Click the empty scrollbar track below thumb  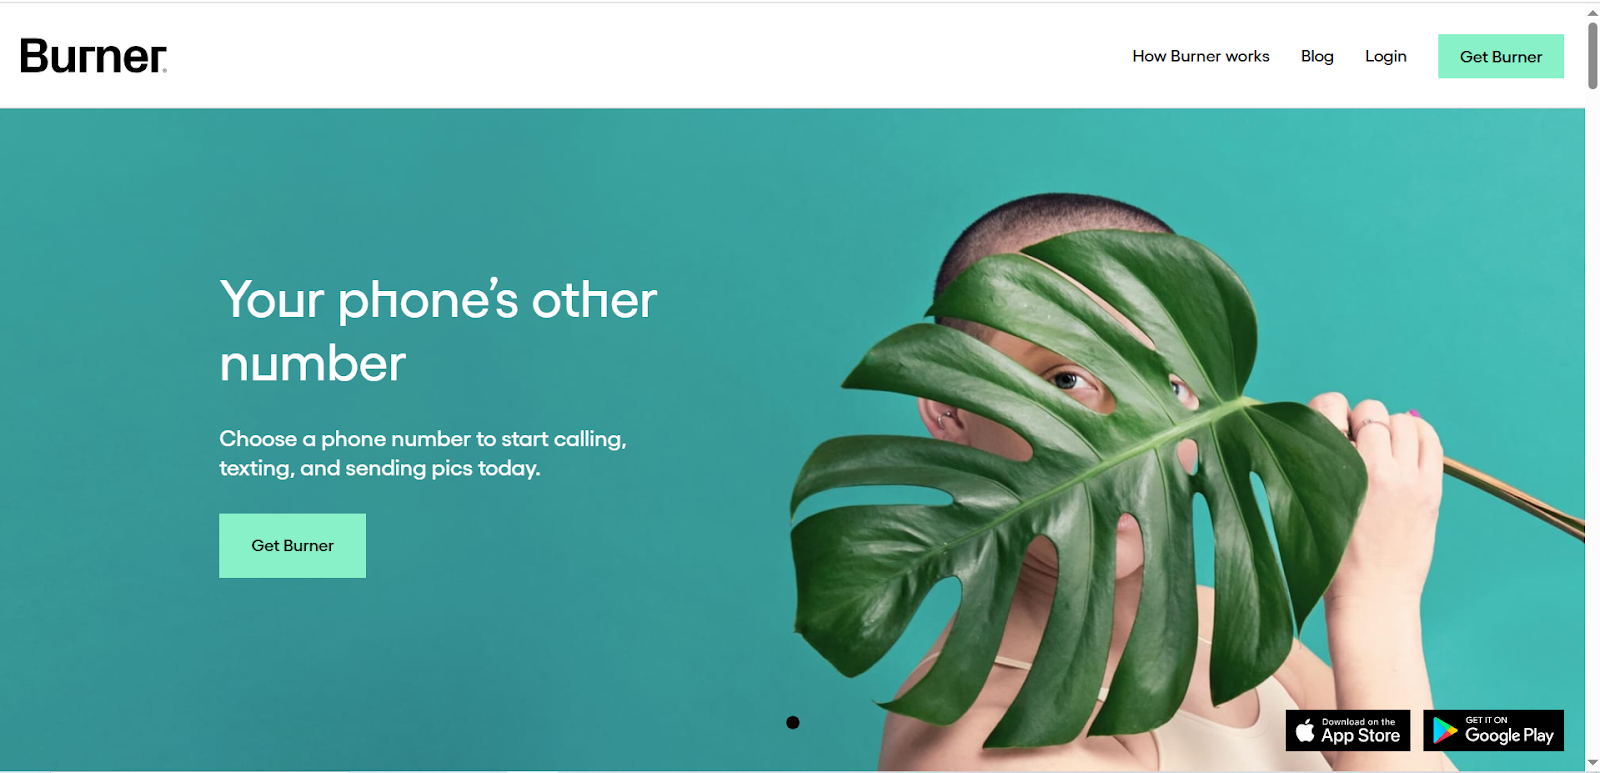pyautogui.click(x=1592, y=420)
